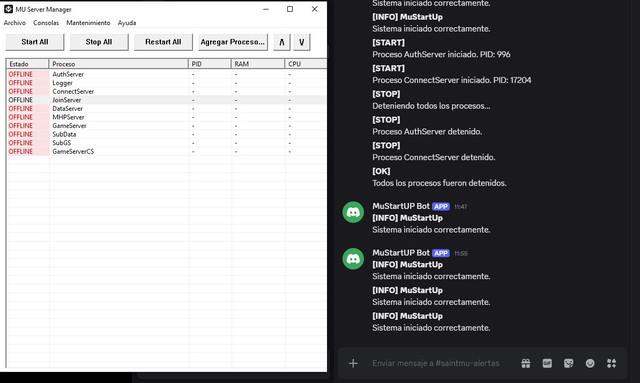Select the SubGS process row

coord(167,143)
